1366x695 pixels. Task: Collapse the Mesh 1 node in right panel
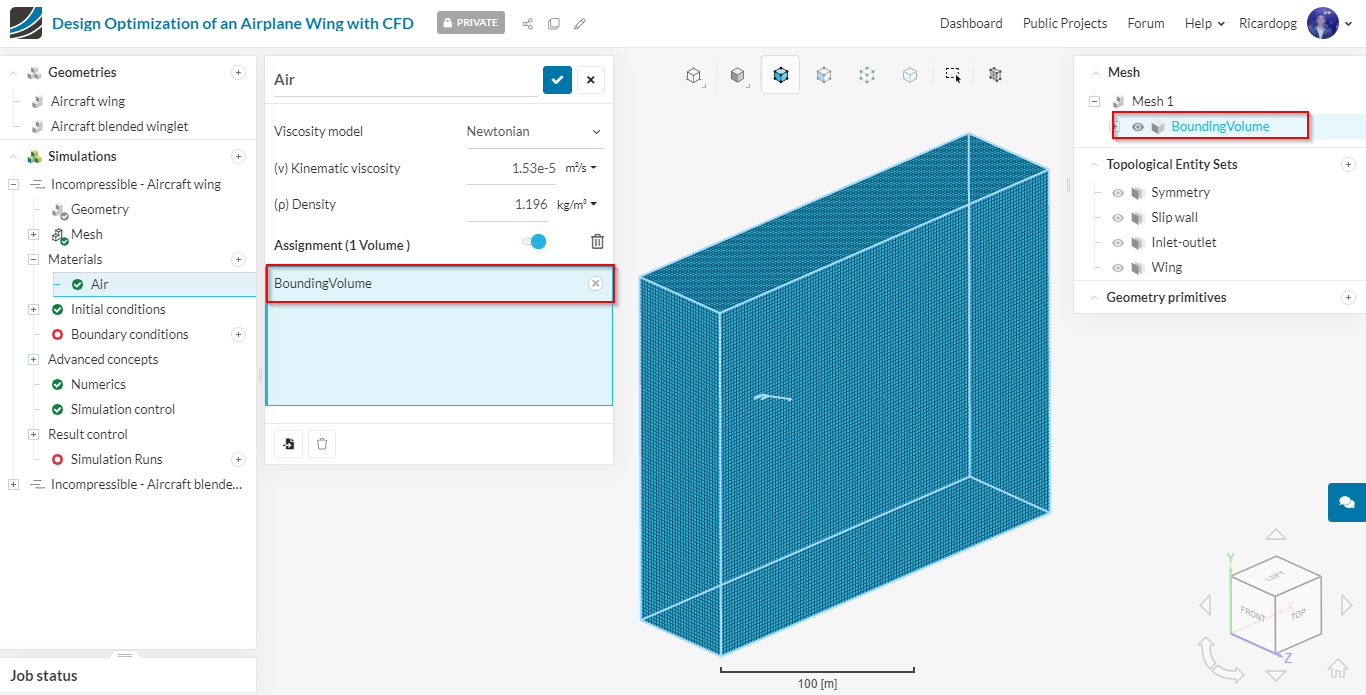click(1094, 101)
